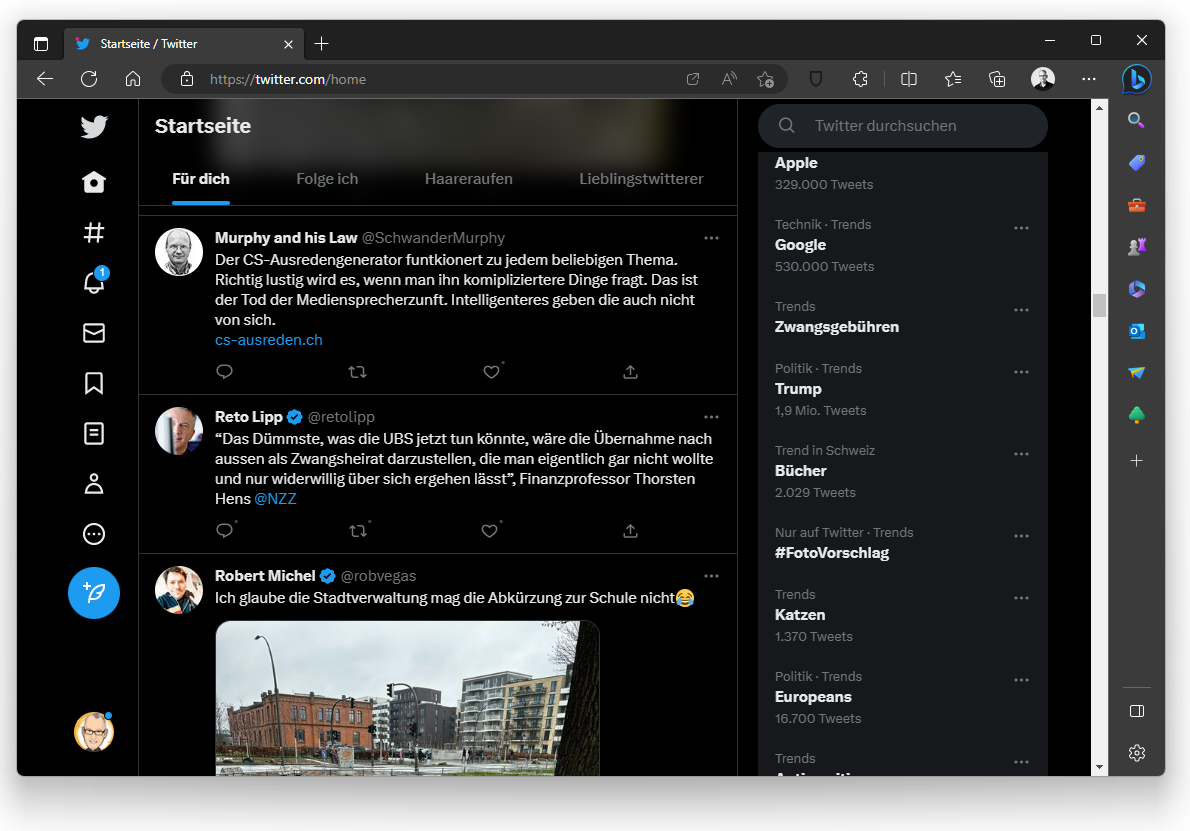Open Profile person icon in sidebar
The height and width of the screenshot is (831, 1190).
[x=94, y=484]
